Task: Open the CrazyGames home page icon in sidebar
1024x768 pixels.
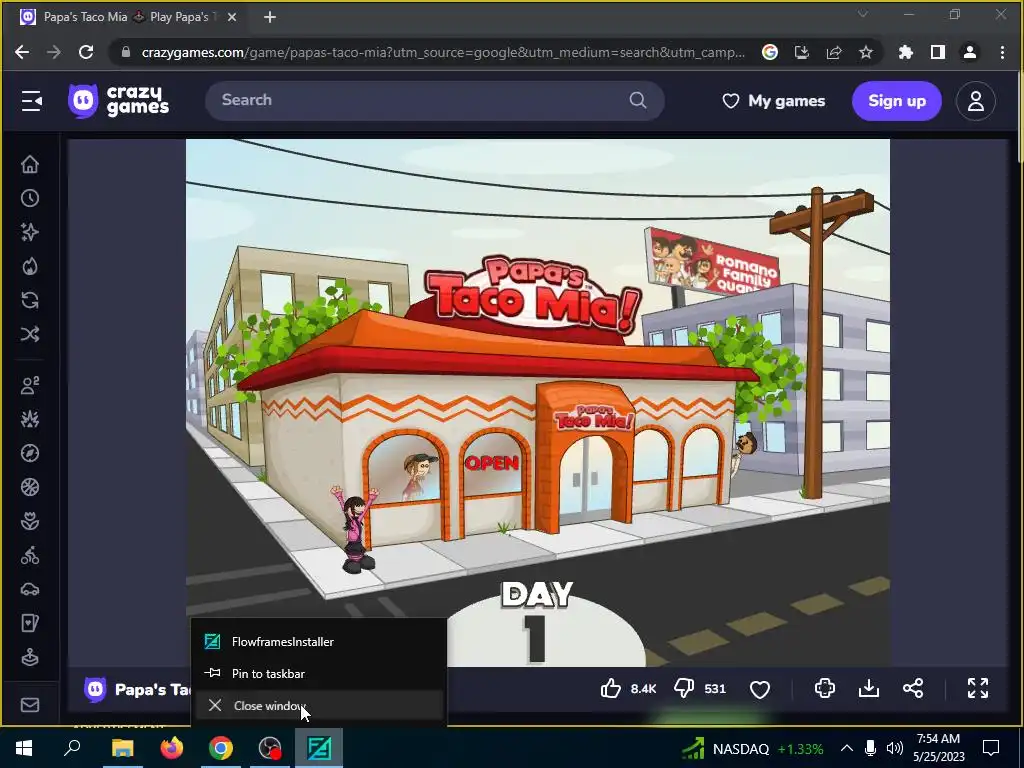Action: click(x=30, y=165)
